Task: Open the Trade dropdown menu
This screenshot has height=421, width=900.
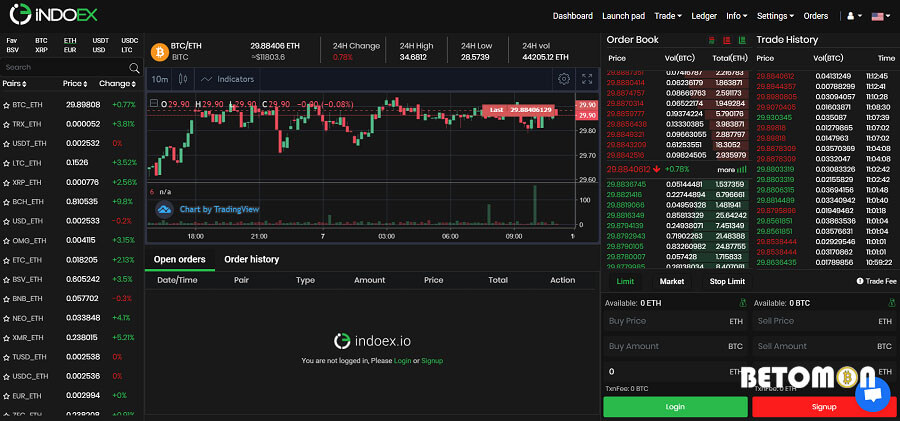Action: point(668,16)
